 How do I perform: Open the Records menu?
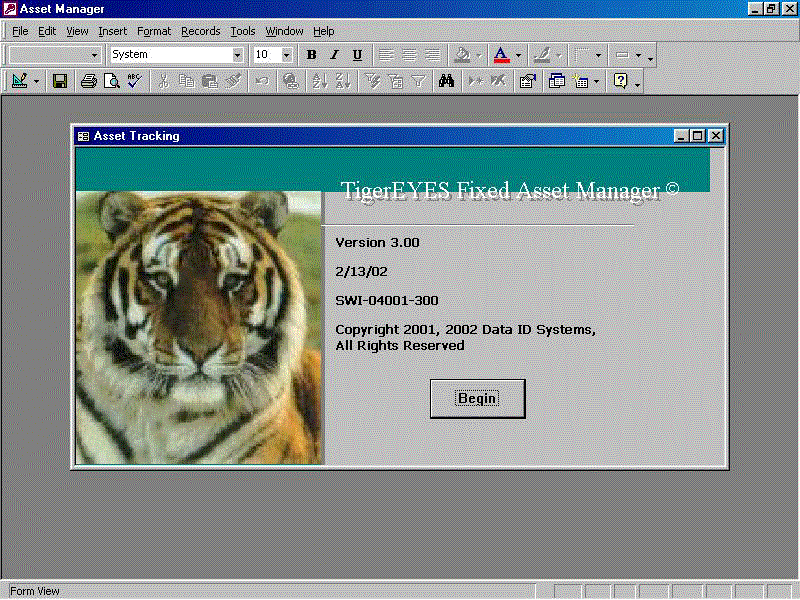[x=200, y=31]
